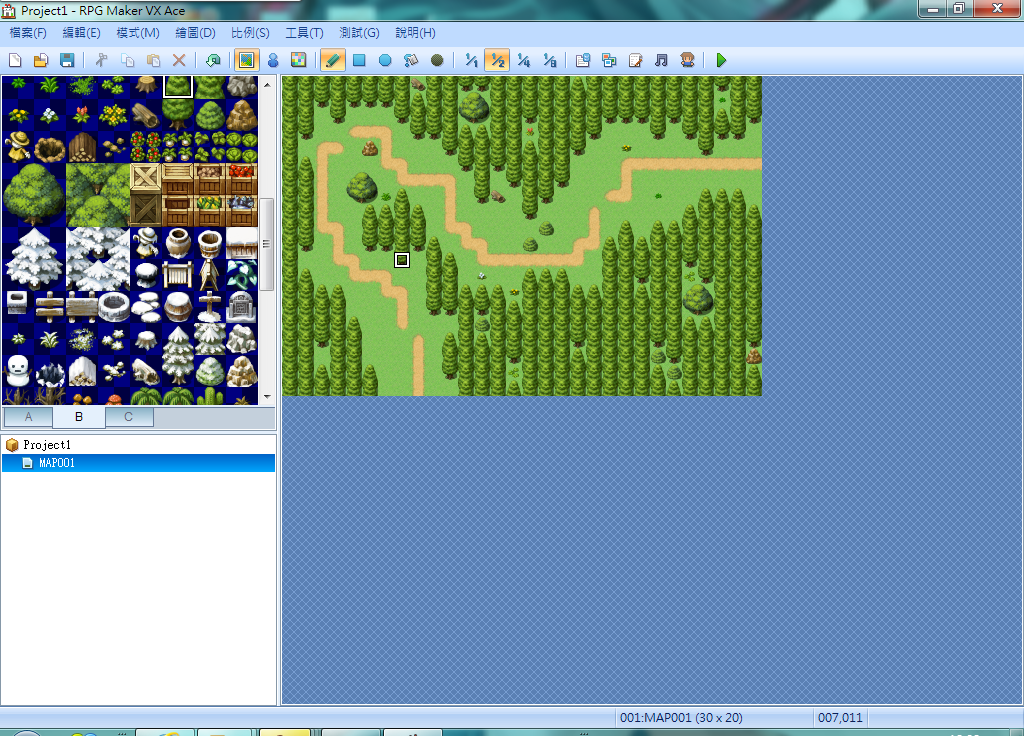This screenshot has width=1024, height=736.
Task: Set map zoom to 1/2 scale
Action: pyautogui.click(x=497, y=61)
